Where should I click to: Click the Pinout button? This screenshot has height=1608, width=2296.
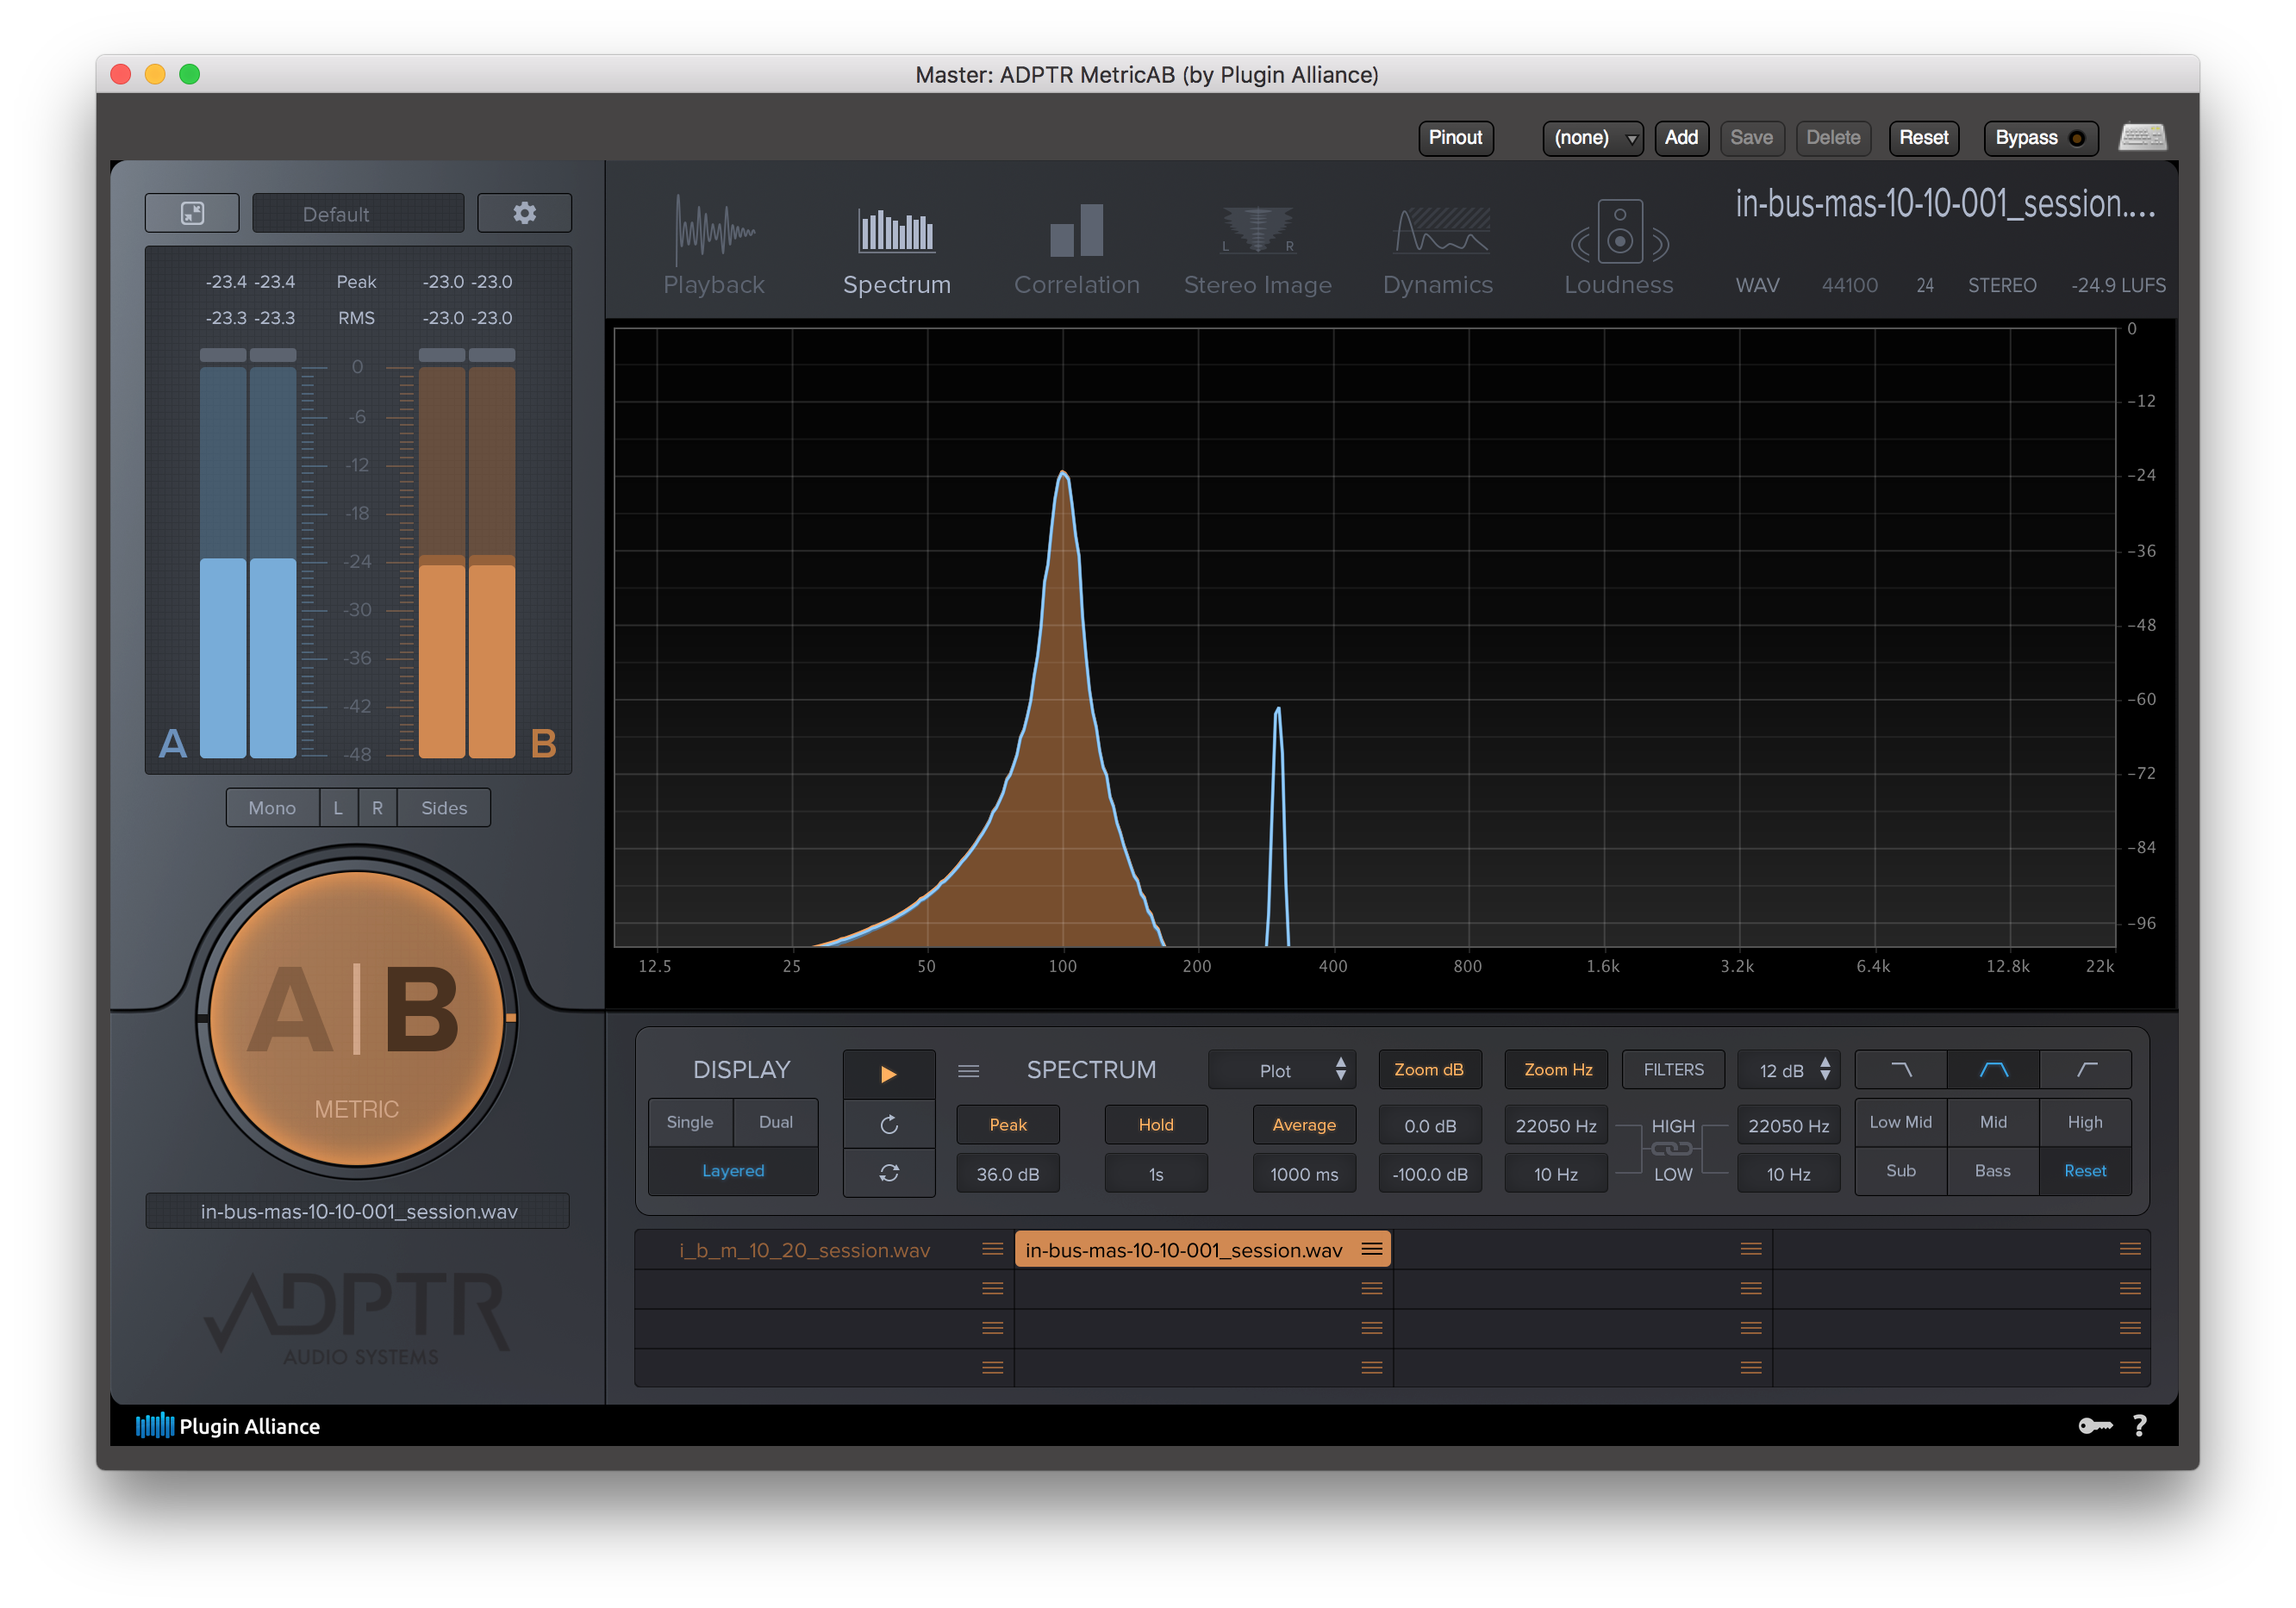click(x=1455, y=138)
